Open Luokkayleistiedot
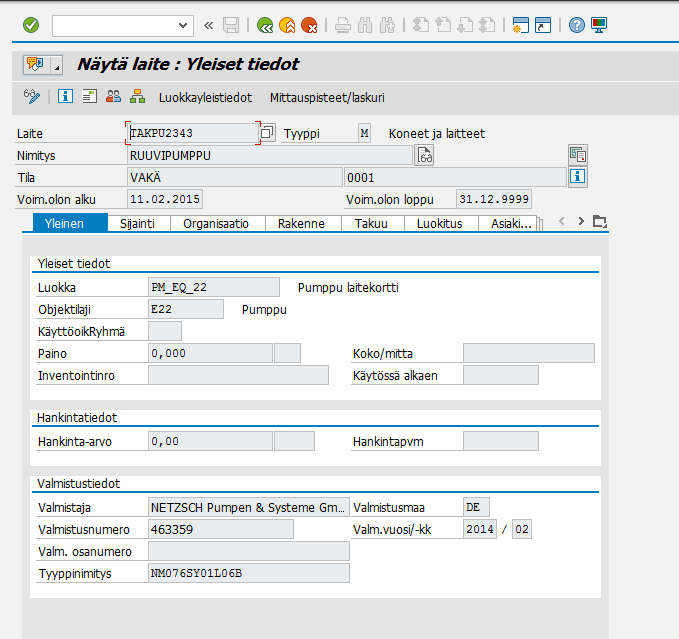Viewport: 679px width, 639px height. click(205, 98)
